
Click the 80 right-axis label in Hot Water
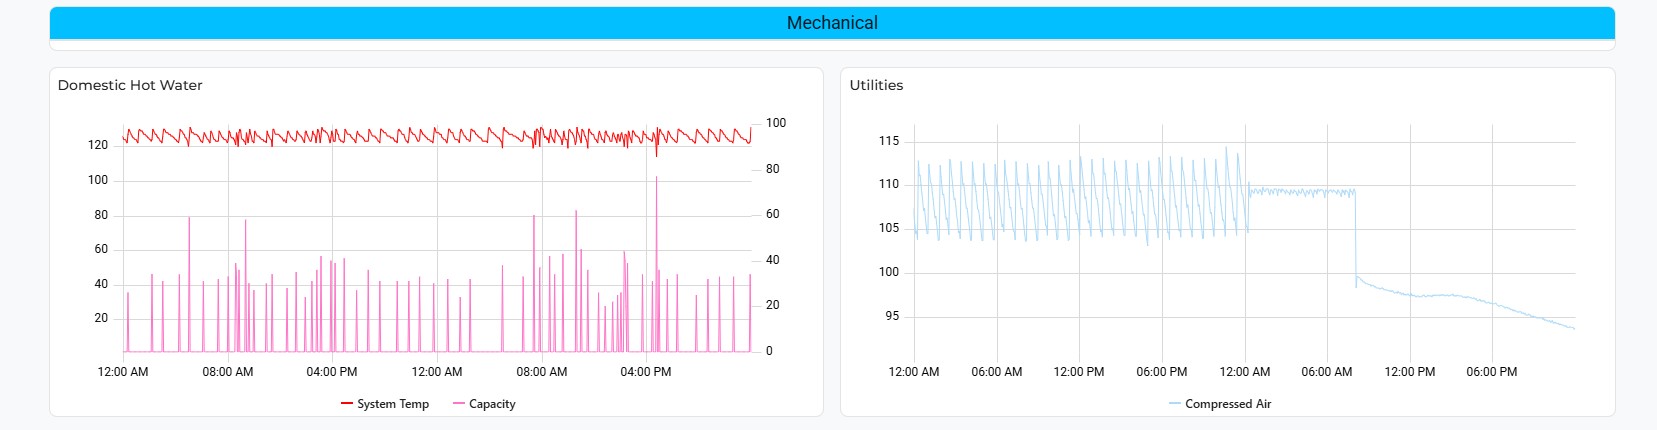[773, 169]
